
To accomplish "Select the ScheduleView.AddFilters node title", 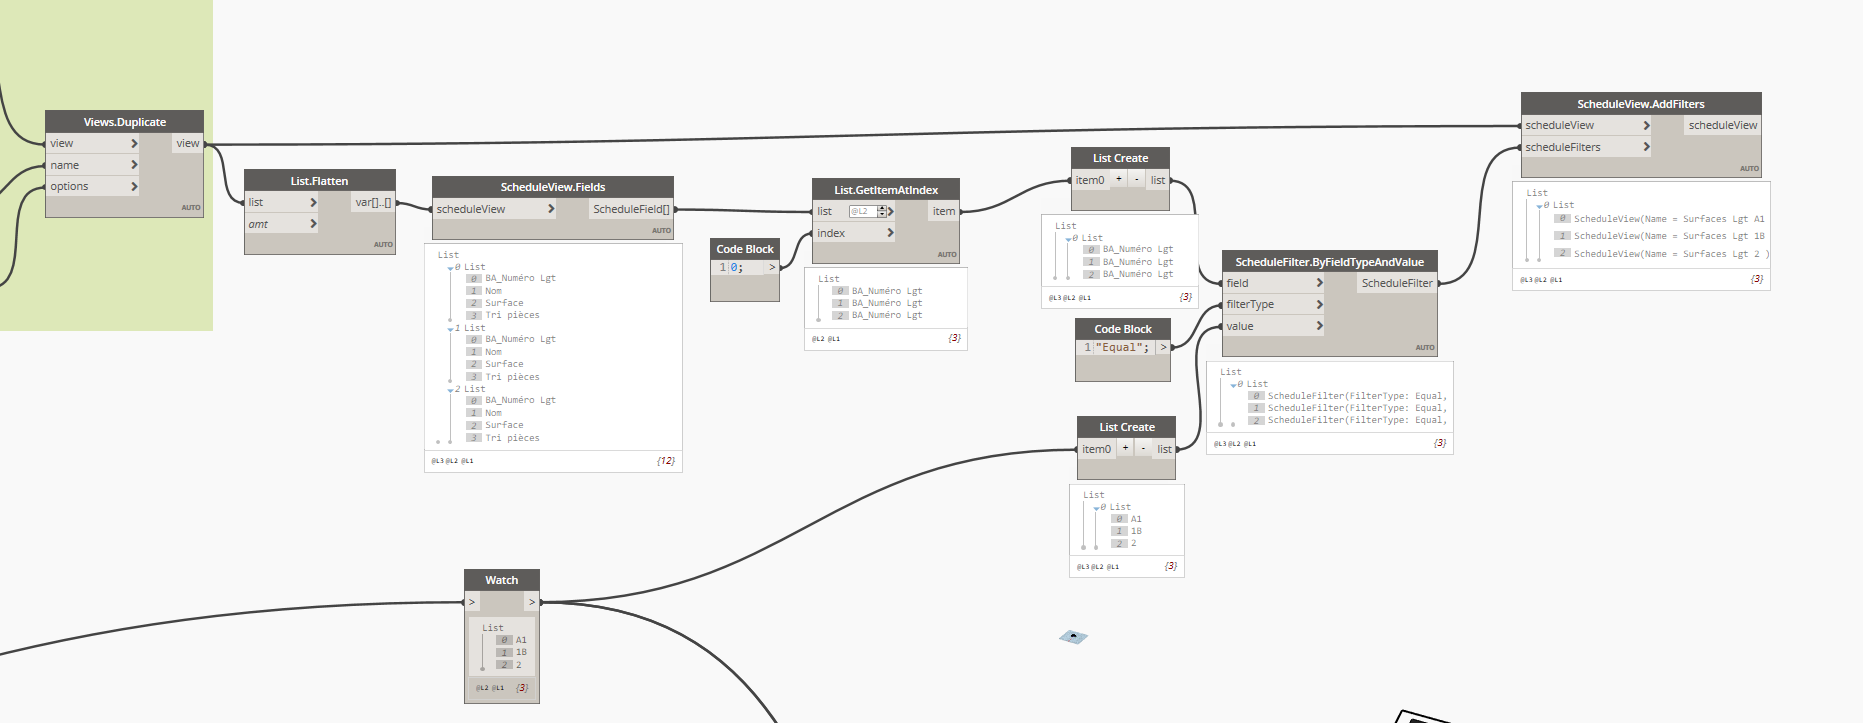I will coord(1640,104).
